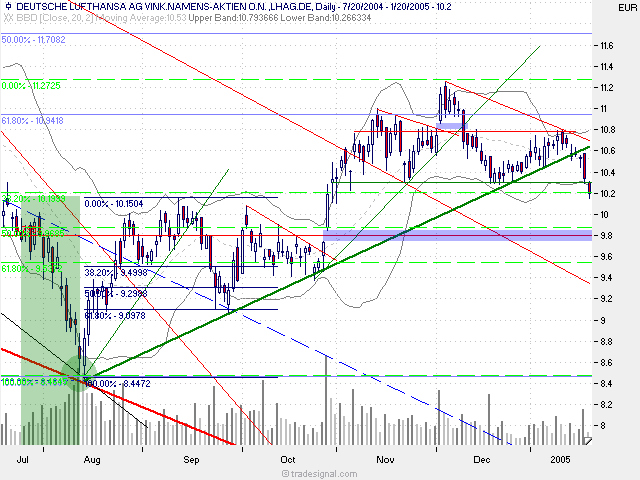The image size is (640, 480).
Task: Click the Jul label on time axis
Action: point(23,460)
